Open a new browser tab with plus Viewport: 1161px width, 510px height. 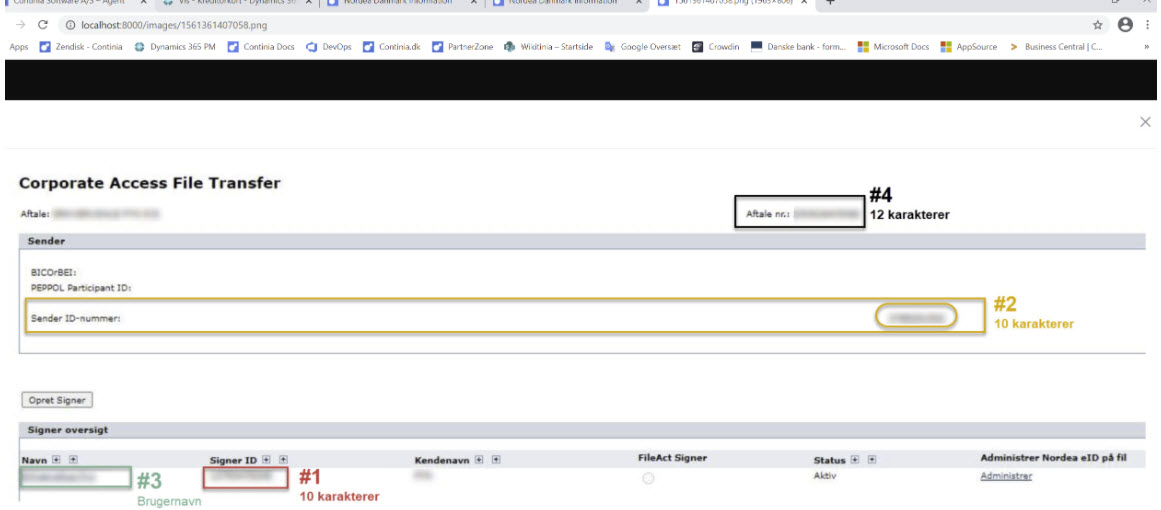click(830, 2)
